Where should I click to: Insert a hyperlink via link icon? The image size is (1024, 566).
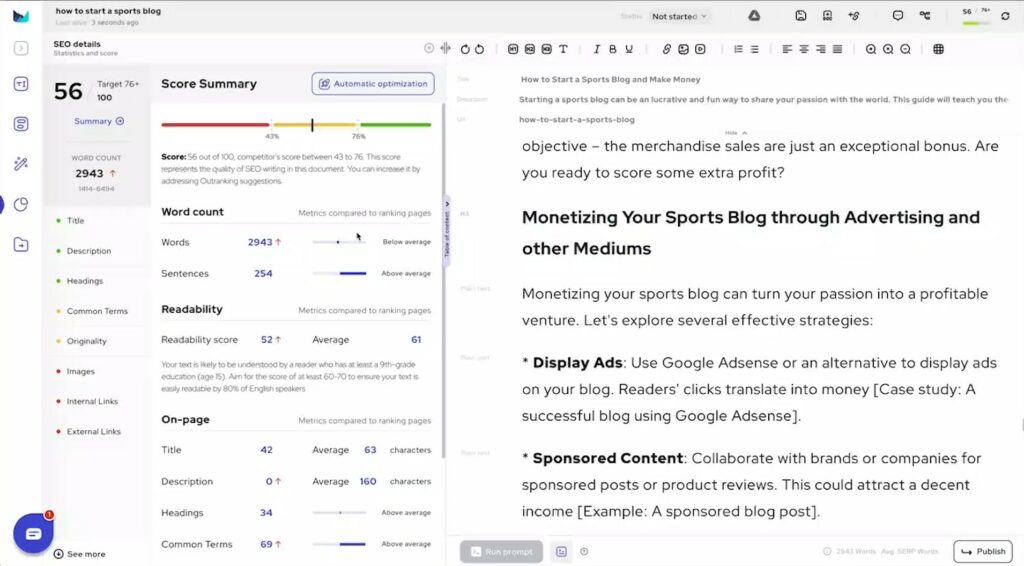point(666,49)
